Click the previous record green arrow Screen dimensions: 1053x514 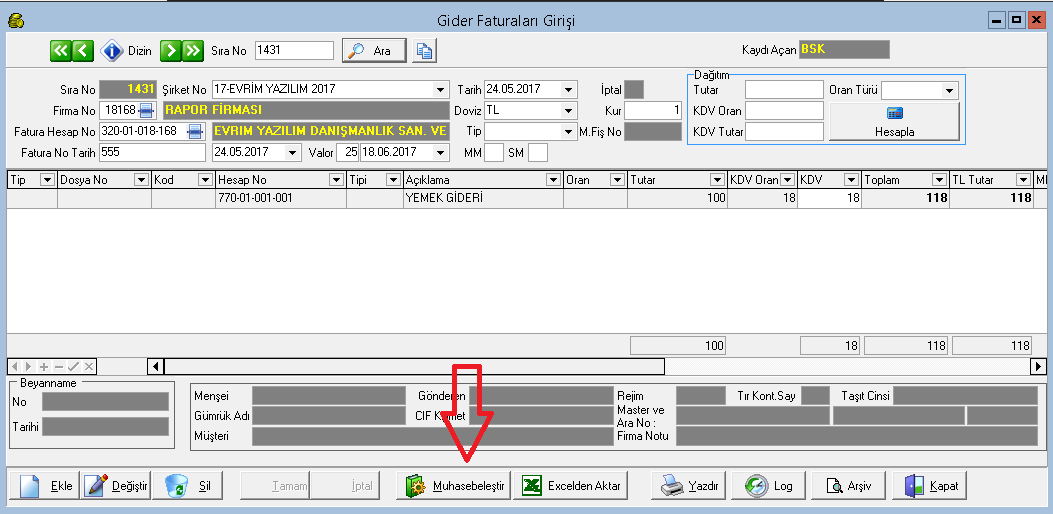pos(82,50)
